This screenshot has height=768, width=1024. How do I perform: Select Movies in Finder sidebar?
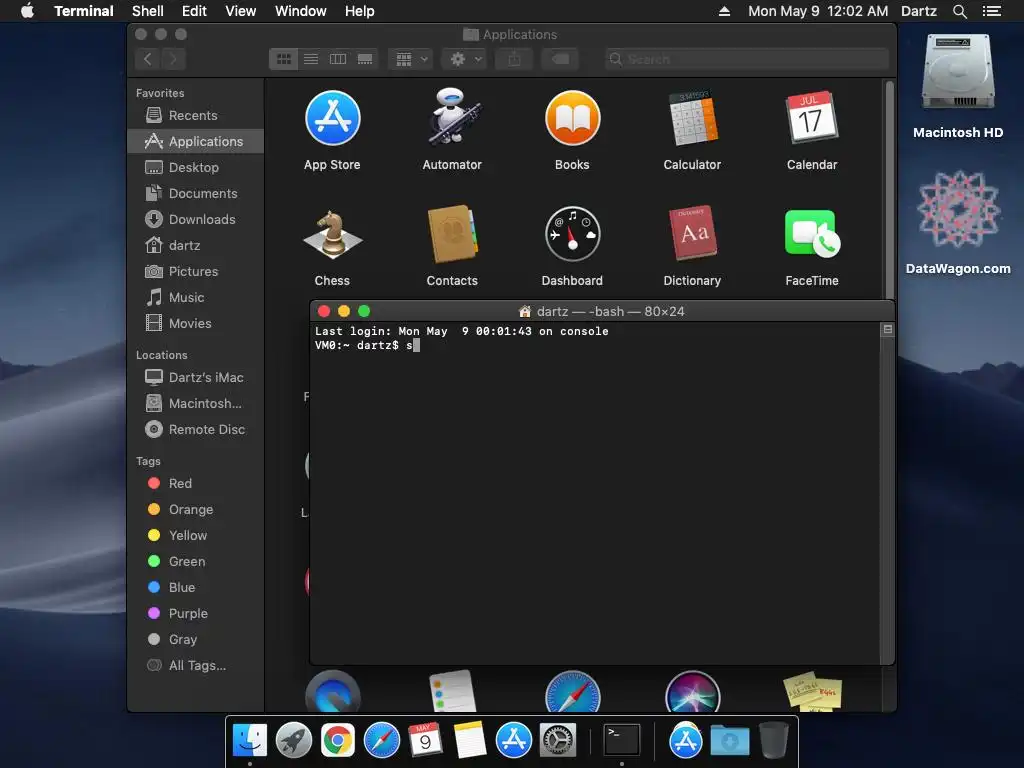[195, 324]
